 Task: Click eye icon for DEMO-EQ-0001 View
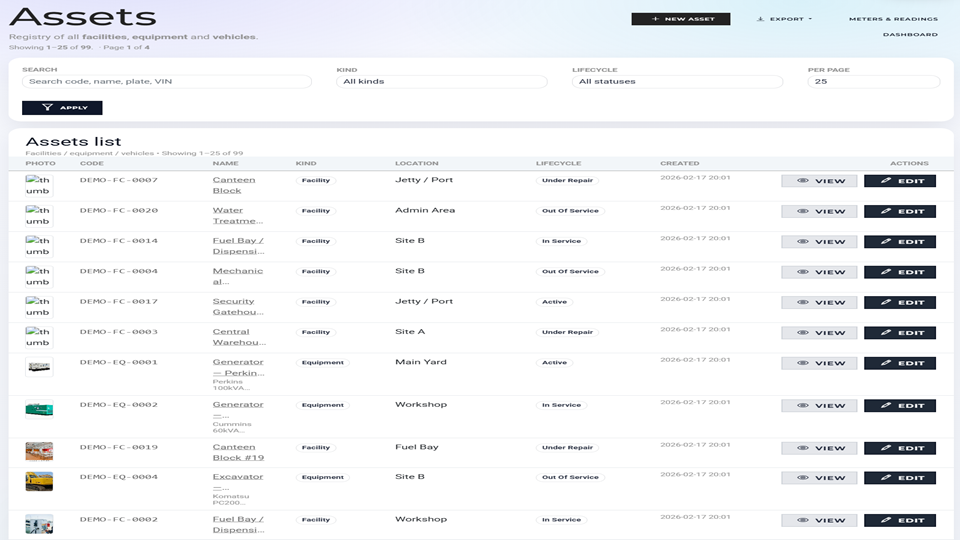tap(802, 364)
